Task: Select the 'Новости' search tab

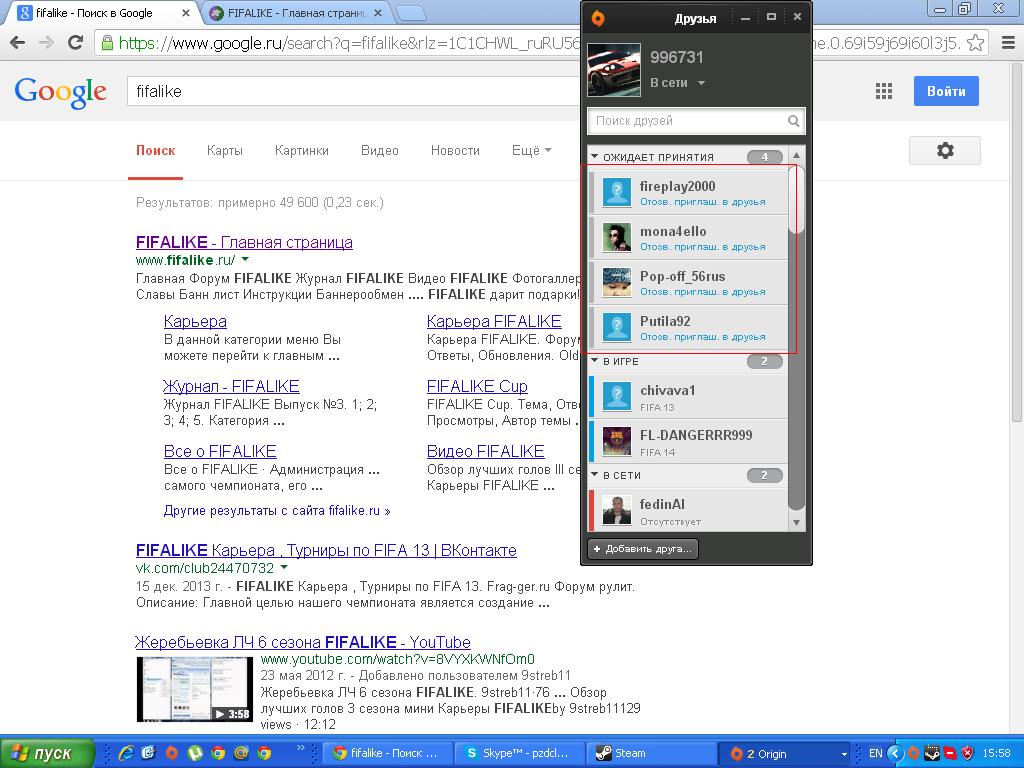Action: point(455,151)
